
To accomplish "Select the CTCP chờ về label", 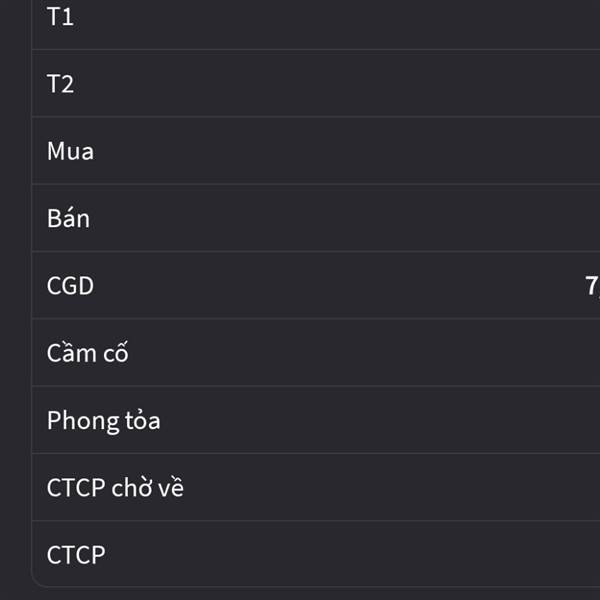I will point(115,487).
